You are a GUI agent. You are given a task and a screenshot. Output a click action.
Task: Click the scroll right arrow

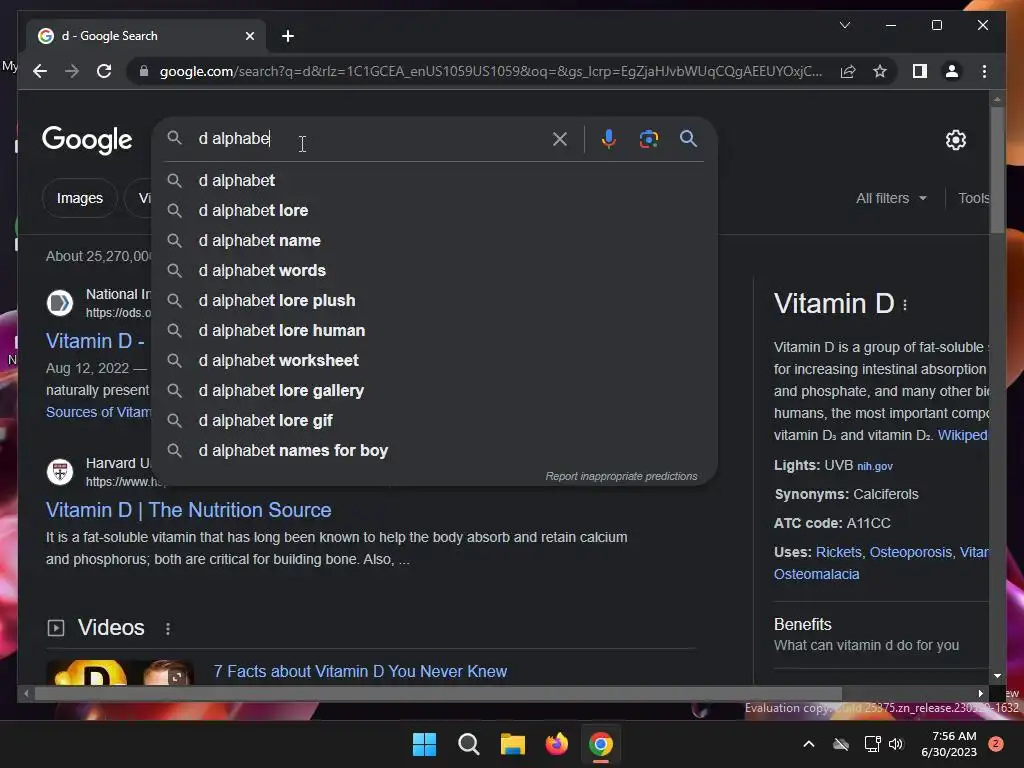[980, 694]
